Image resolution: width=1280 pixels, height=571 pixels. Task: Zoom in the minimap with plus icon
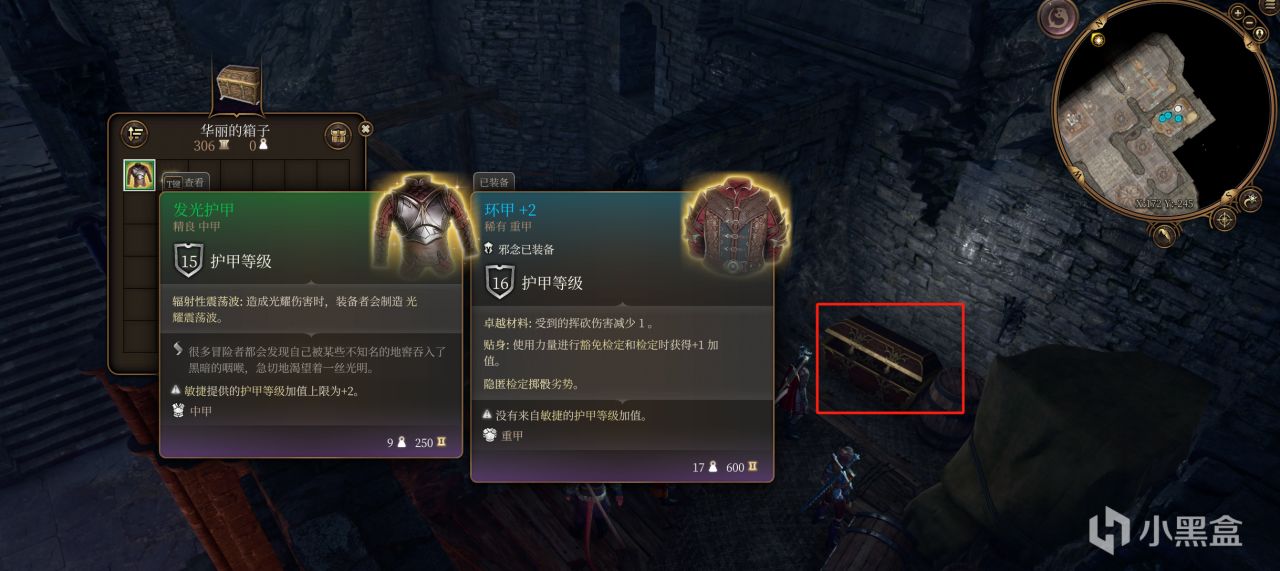coord(1238,13)
